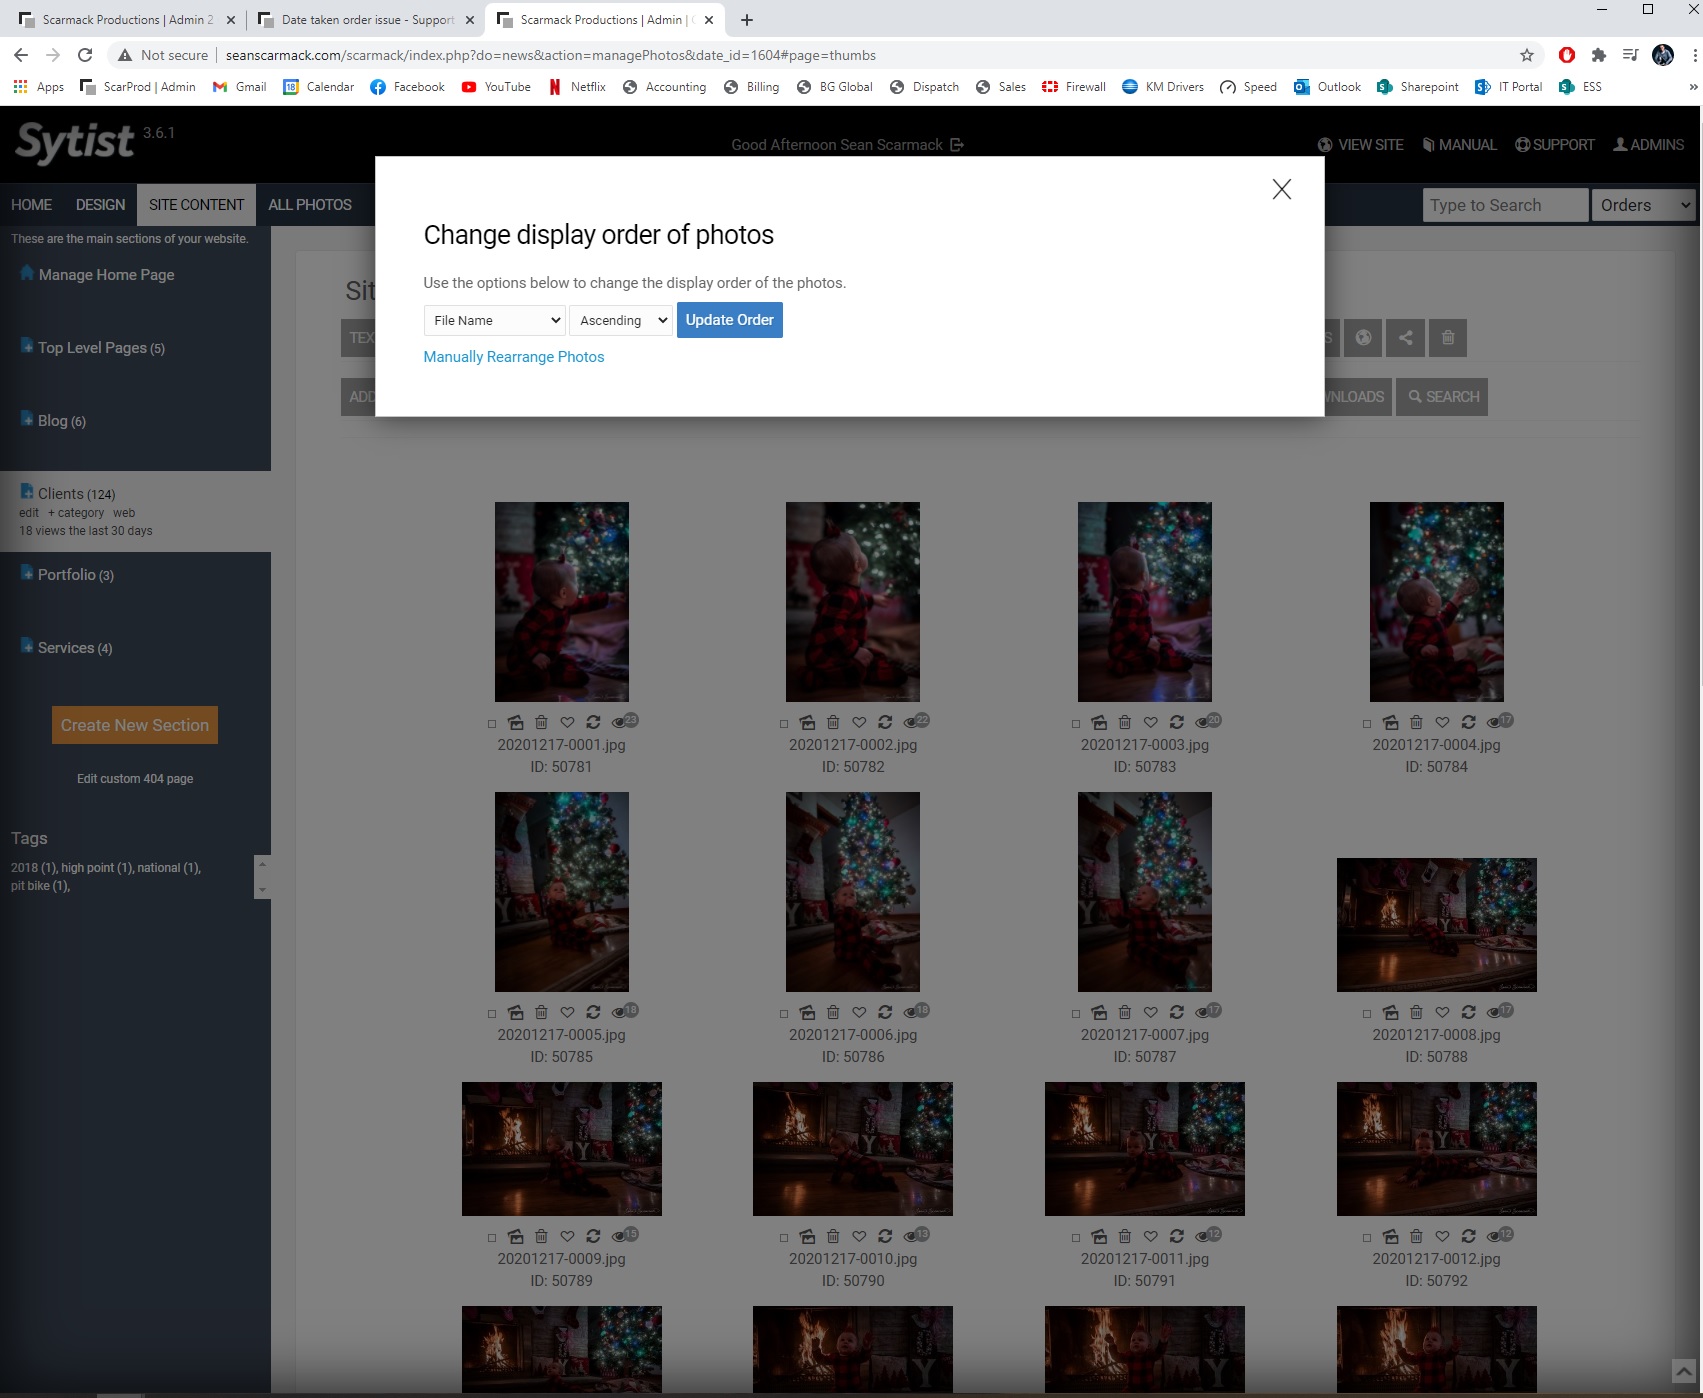The height and width of the screenshot is (1398, 1703).
Task: Click the heart icon under 20201217-0010.jpg
Action: tap(859, 1236)
